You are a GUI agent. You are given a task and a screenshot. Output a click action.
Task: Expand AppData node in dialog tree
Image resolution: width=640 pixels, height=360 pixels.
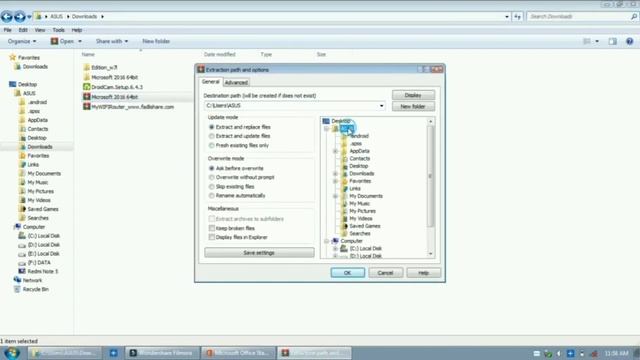(336, 151)
